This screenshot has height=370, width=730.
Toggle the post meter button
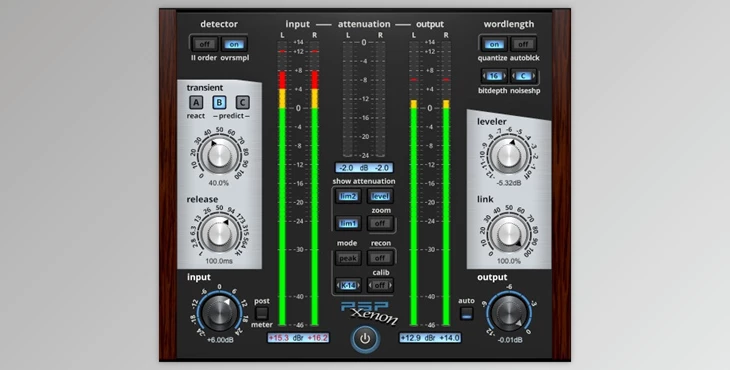point(262,313)
